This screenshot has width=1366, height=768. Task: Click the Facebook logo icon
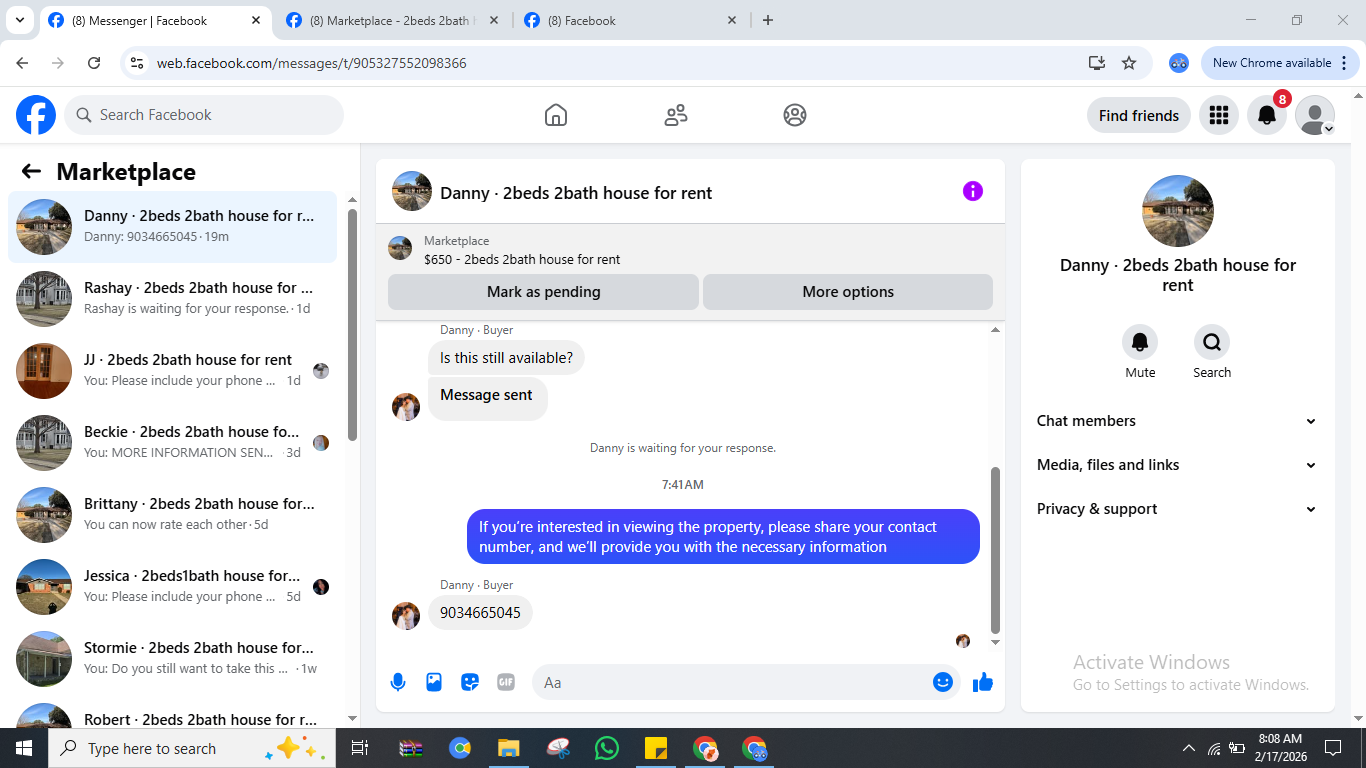click(x=36, y=115)
